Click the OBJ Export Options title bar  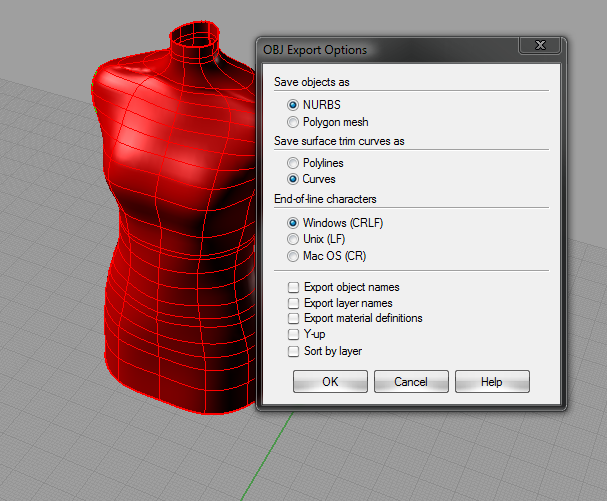pos(380,50)
